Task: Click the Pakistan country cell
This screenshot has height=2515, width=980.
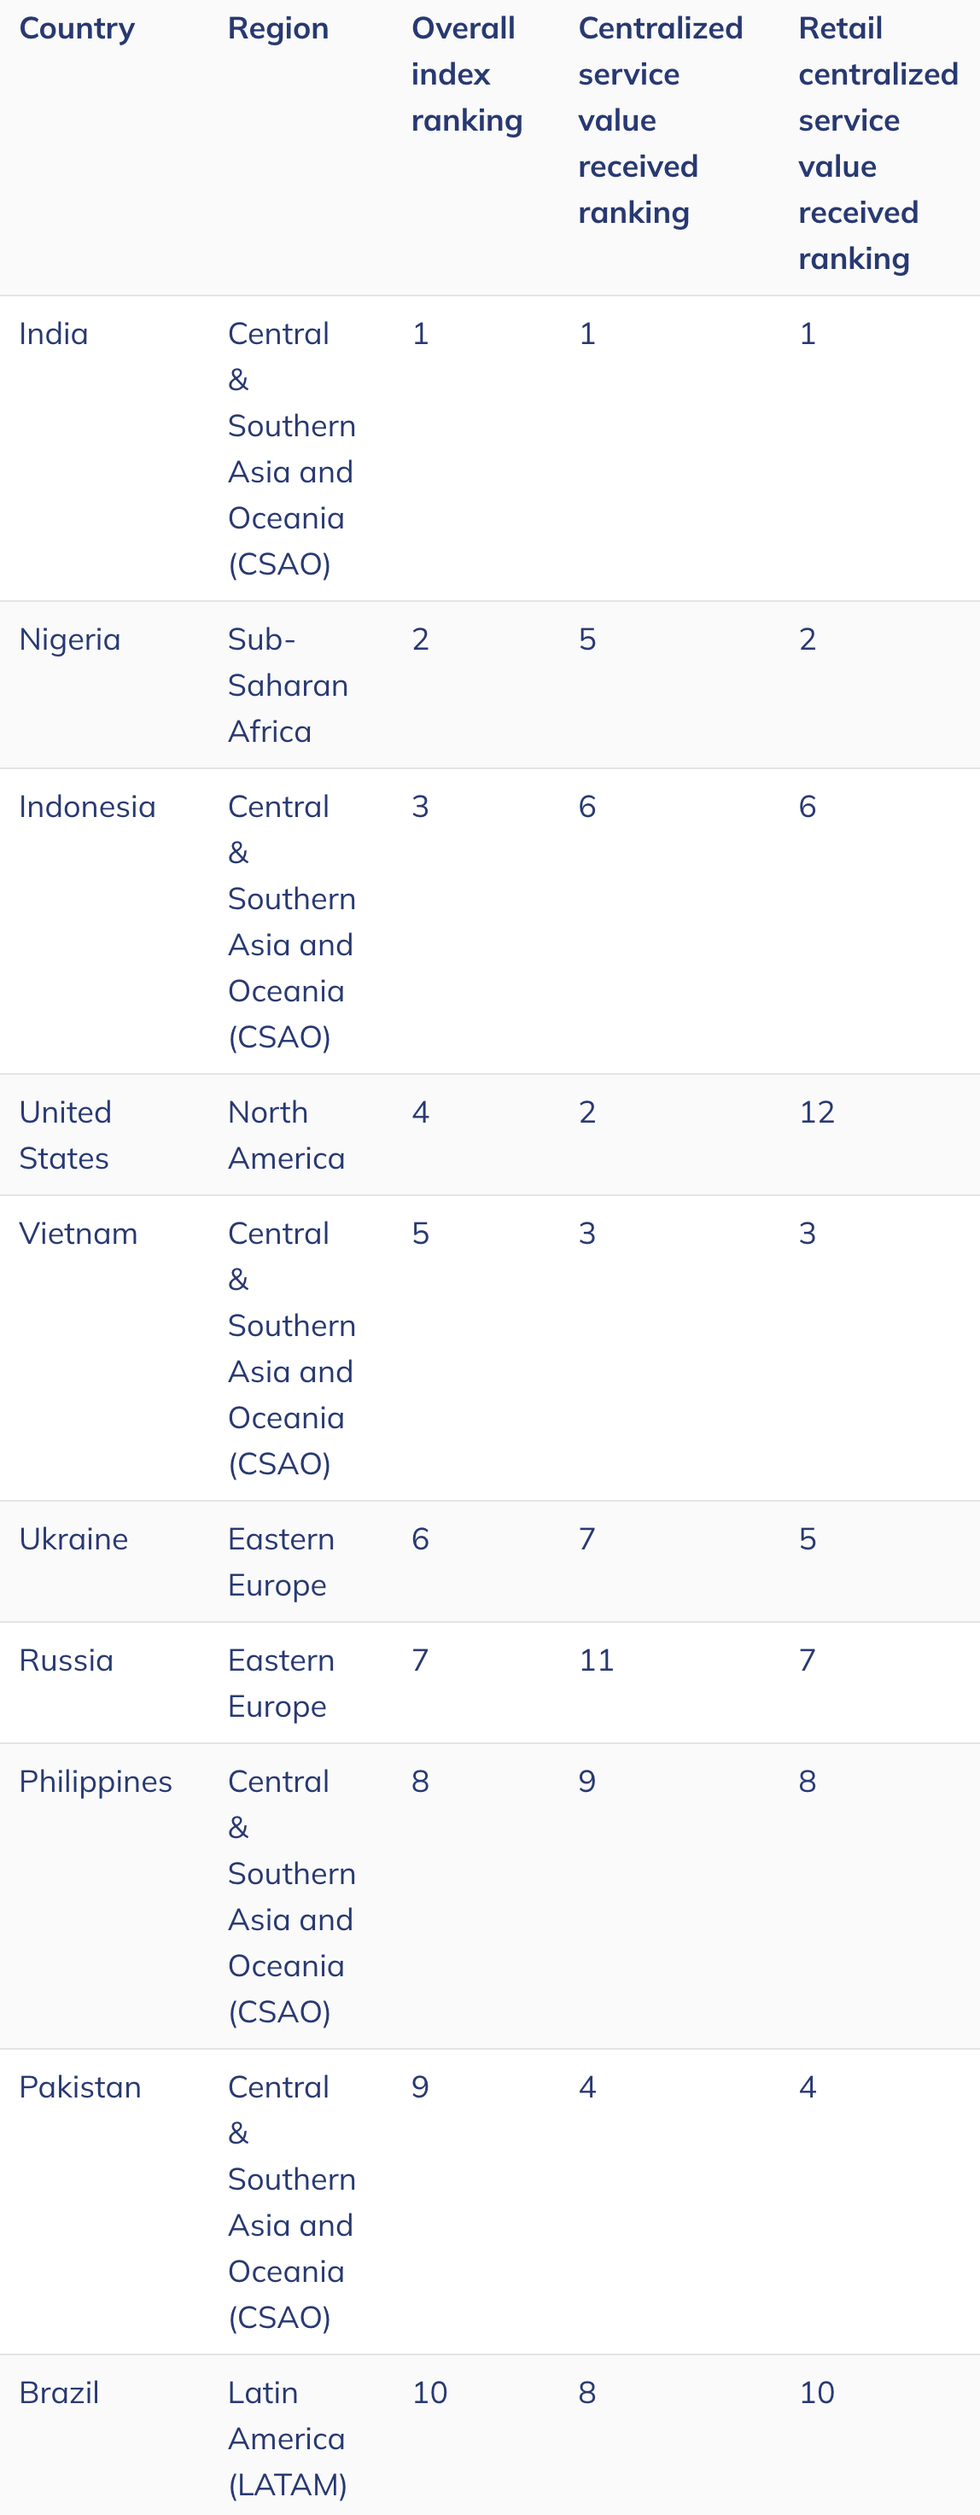Action: [80, 2088]
